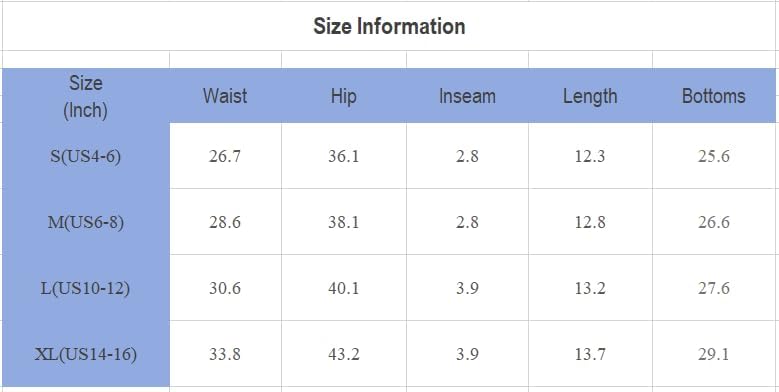This screenshot has width=779, height=392.
Task: Select the cell containing 43.2
Action: click(344, 354)
